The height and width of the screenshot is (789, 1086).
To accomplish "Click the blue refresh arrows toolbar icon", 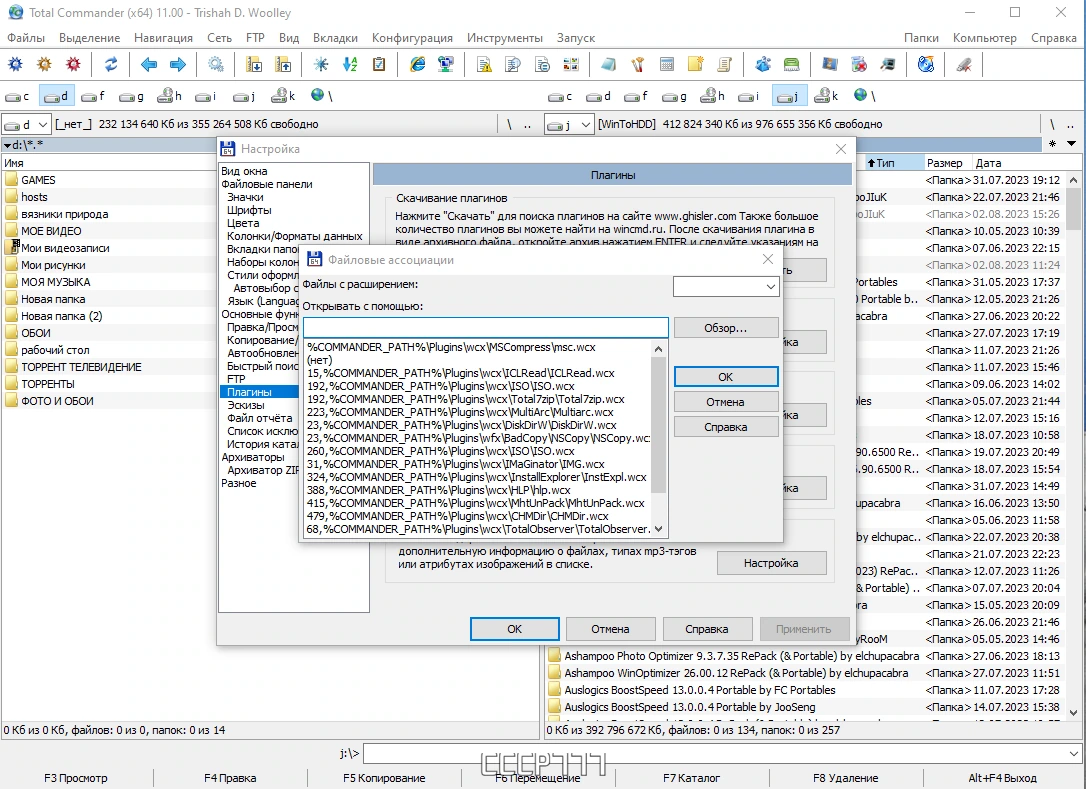I will (111, 64).
